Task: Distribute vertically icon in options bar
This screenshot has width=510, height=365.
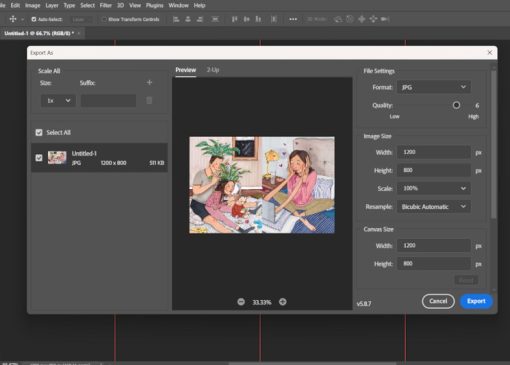Action: [x=274, y=19]
